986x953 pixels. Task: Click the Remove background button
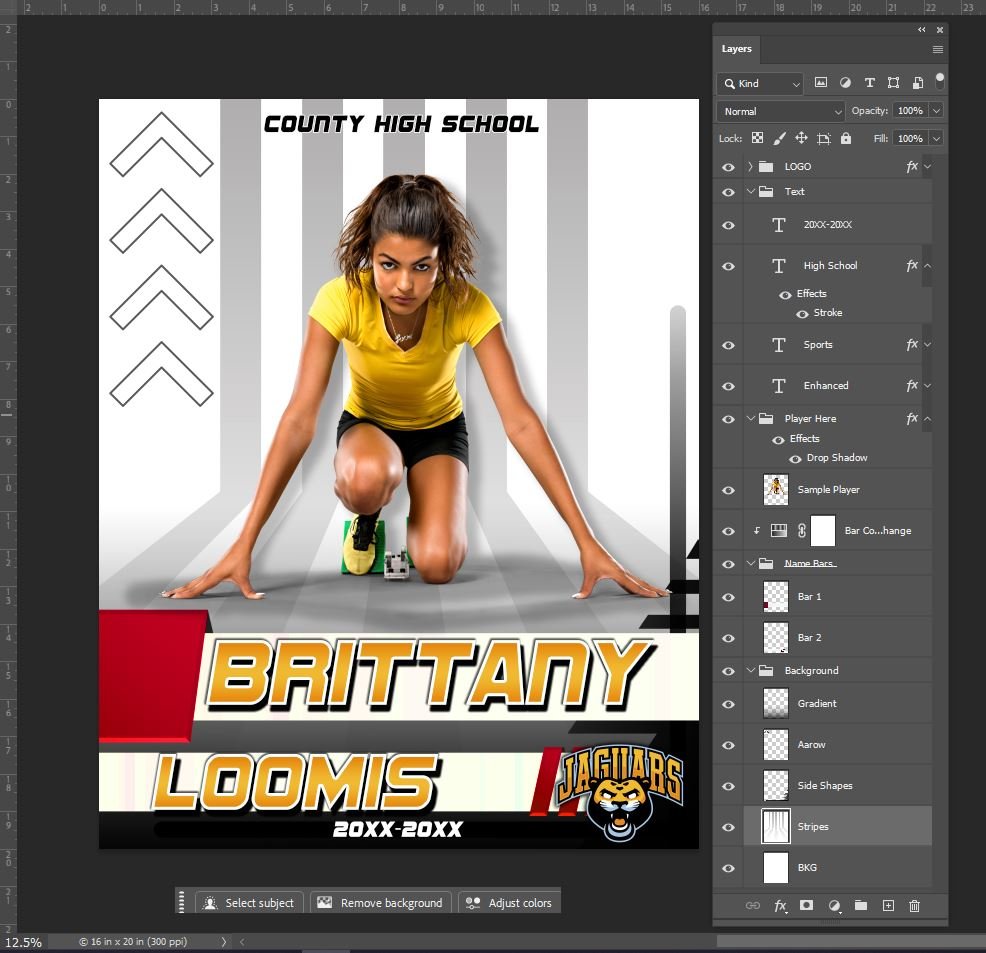(x=380, y=903)
